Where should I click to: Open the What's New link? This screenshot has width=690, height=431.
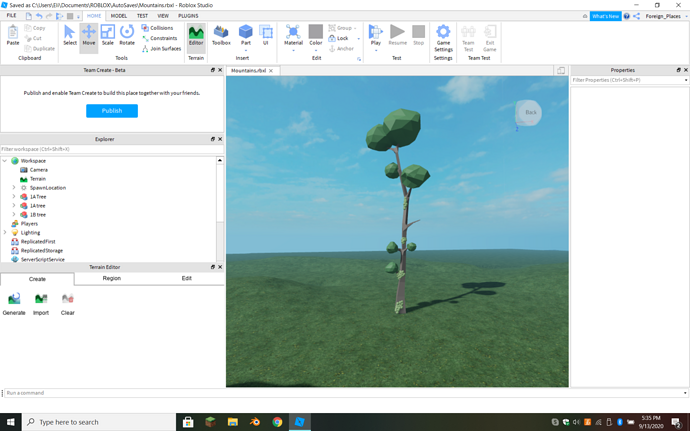pos(604,16)
